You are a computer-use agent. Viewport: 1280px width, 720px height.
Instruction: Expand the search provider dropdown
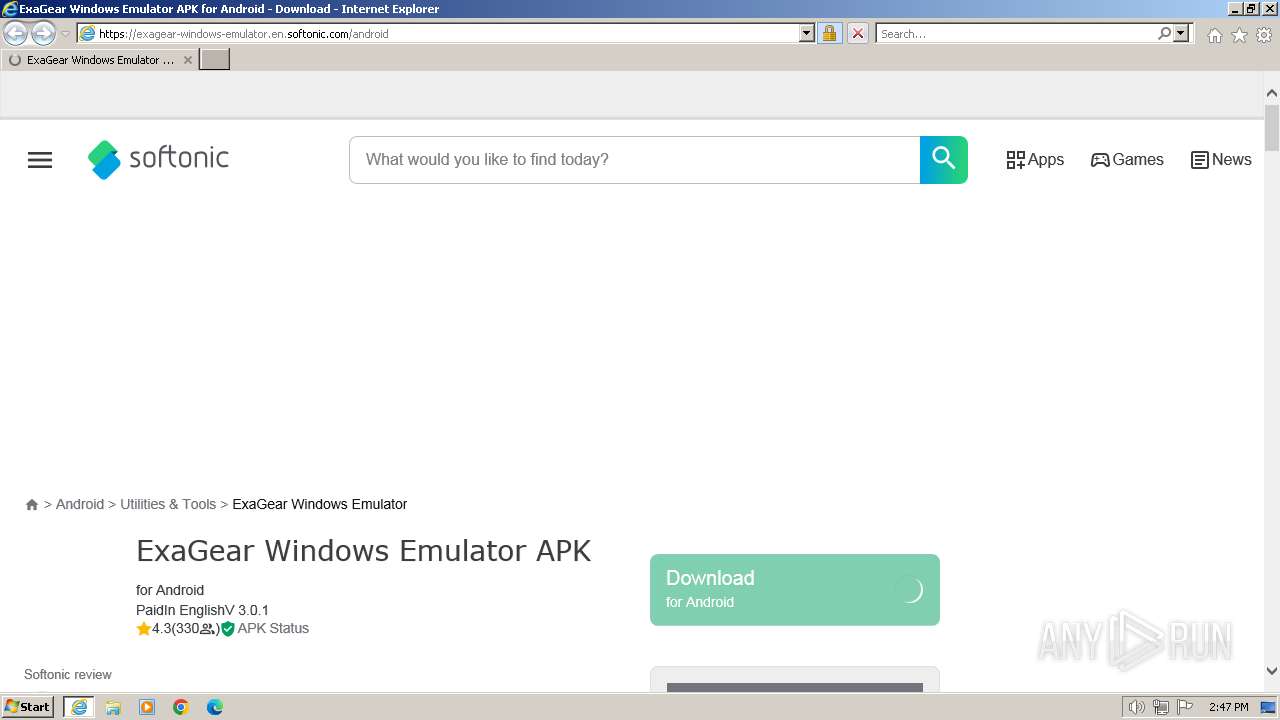point(1182,34)
